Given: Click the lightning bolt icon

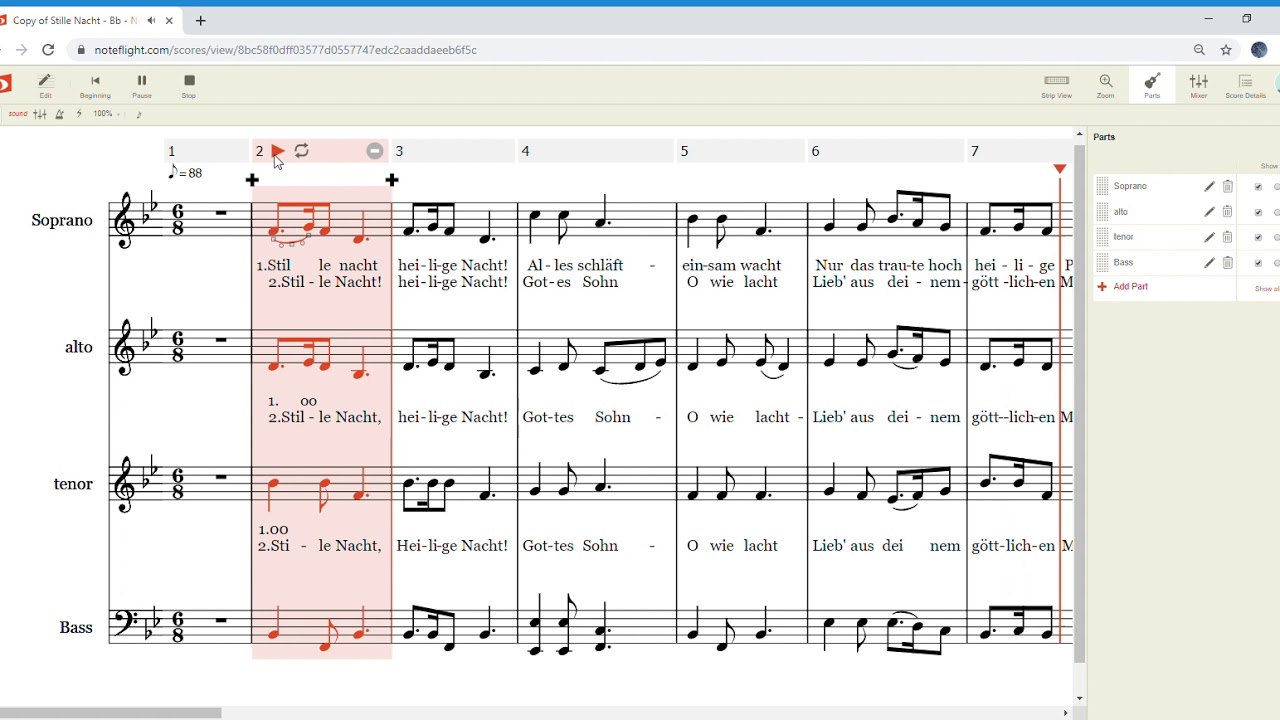Looking at the screenshot, I should [79, 114].
